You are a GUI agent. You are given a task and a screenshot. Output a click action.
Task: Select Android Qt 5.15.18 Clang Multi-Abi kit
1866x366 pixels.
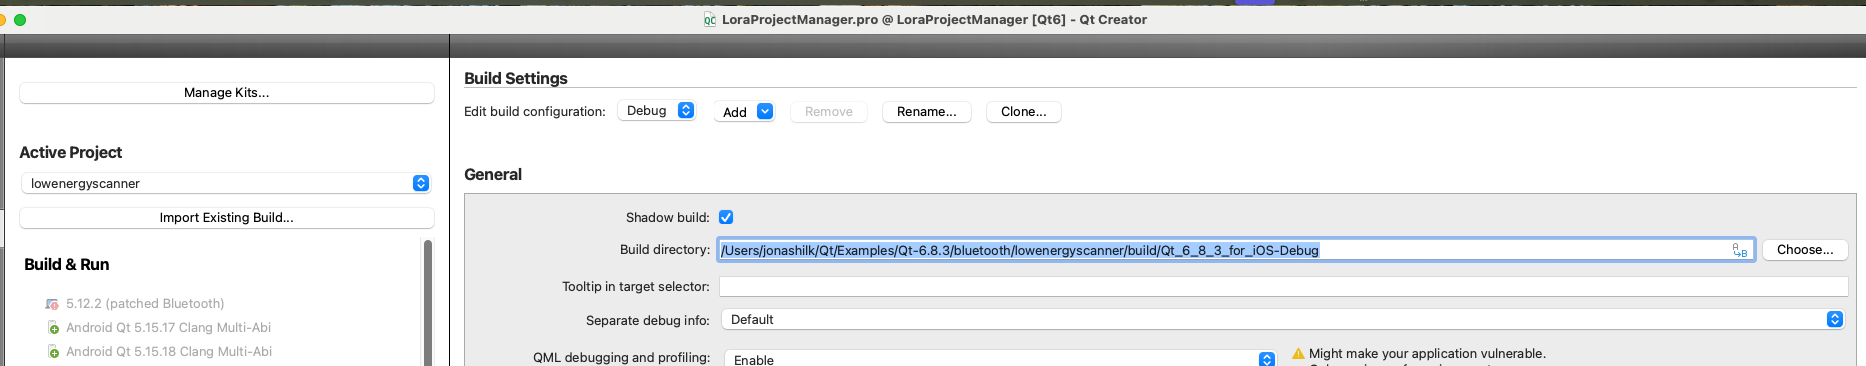tap(168, 352)
